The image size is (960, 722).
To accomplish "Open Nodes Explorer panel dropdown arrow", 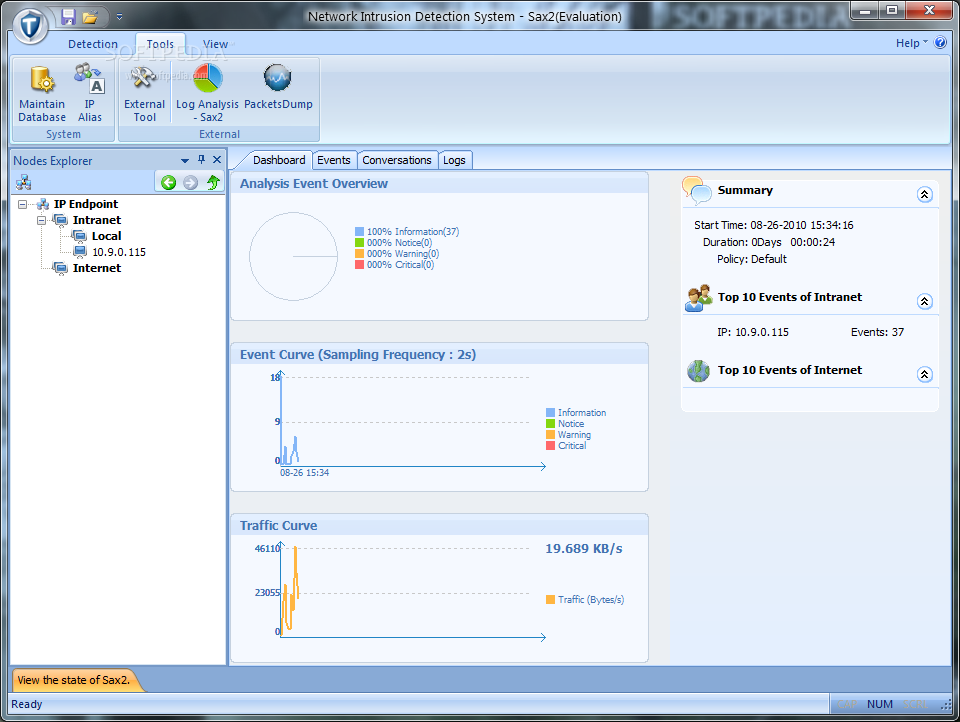I will click(184, 160).
